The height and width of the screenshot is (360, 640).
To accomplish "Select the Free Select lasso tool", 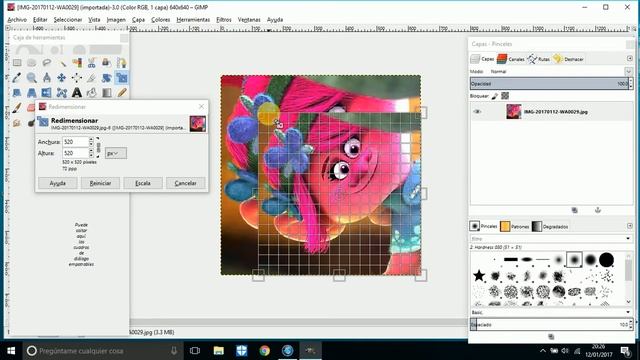I will click(x=47, y=63).
